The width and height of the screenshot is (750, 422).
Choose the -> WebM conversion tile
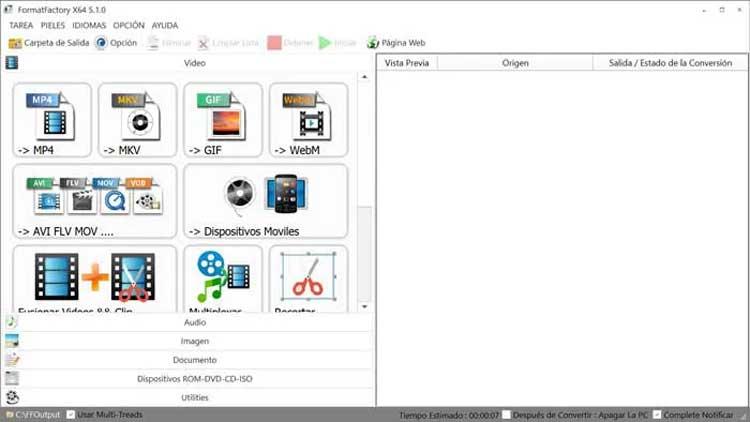[309, 120]
